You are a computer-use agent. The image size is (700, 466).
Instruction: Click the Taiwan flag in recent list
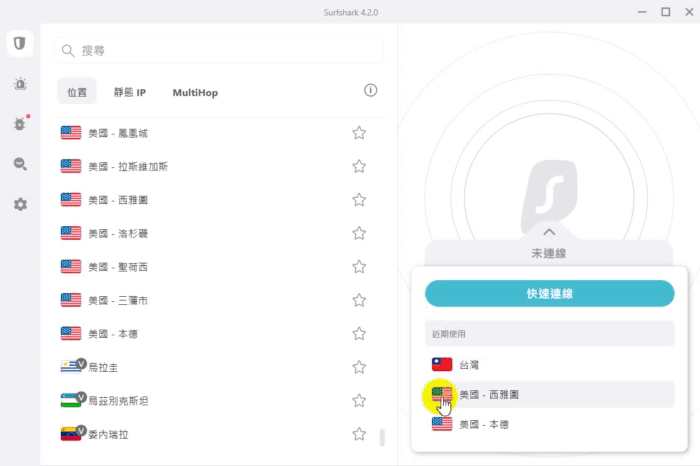(x=442, y=365)
